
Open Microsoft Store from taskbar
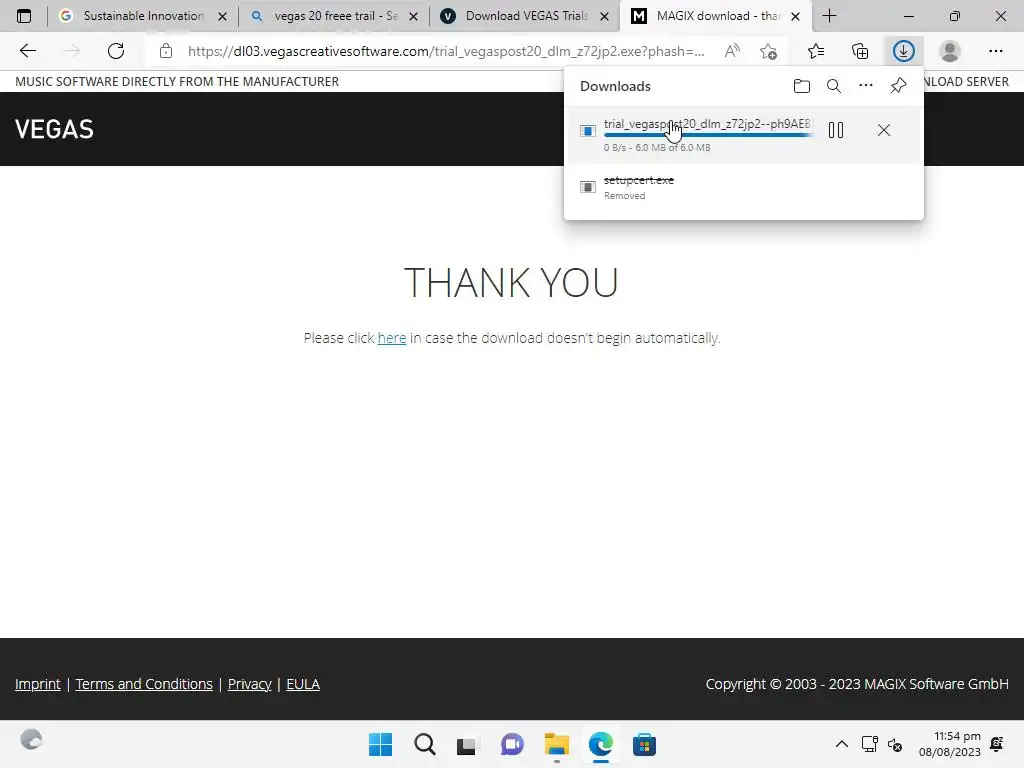pos(644,744)
